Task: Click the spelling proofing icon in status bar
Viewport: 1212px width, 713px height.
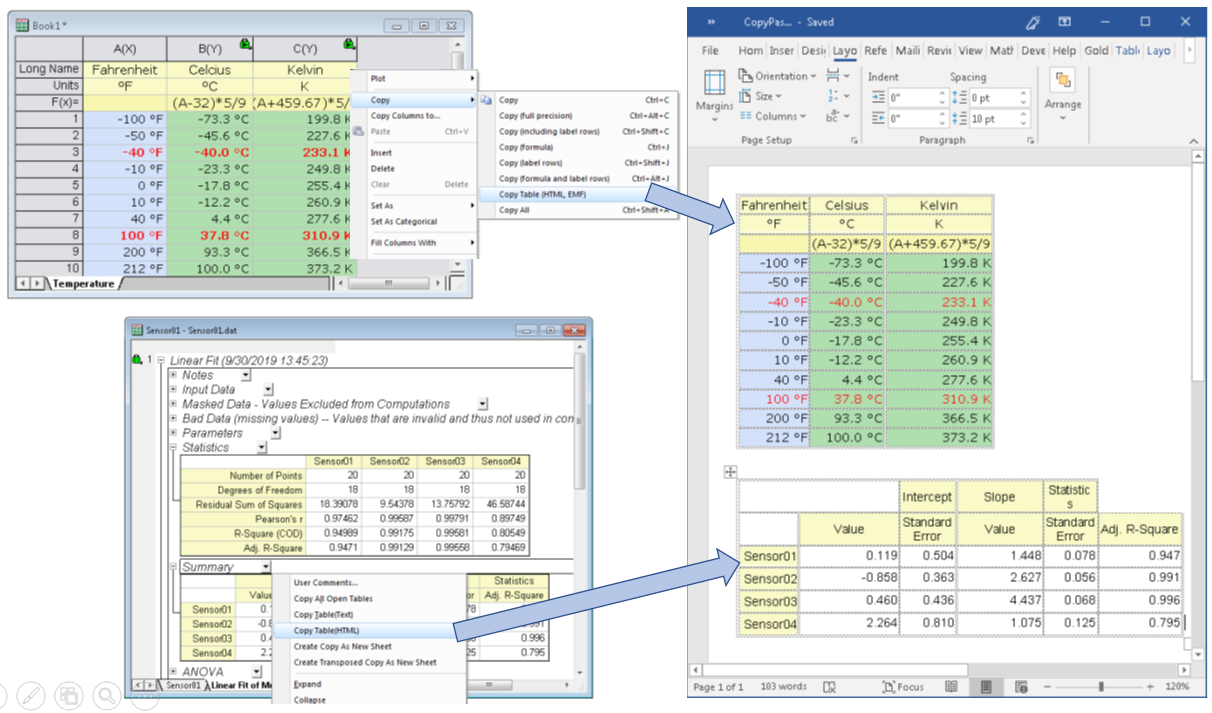Action: pos(829,687)
